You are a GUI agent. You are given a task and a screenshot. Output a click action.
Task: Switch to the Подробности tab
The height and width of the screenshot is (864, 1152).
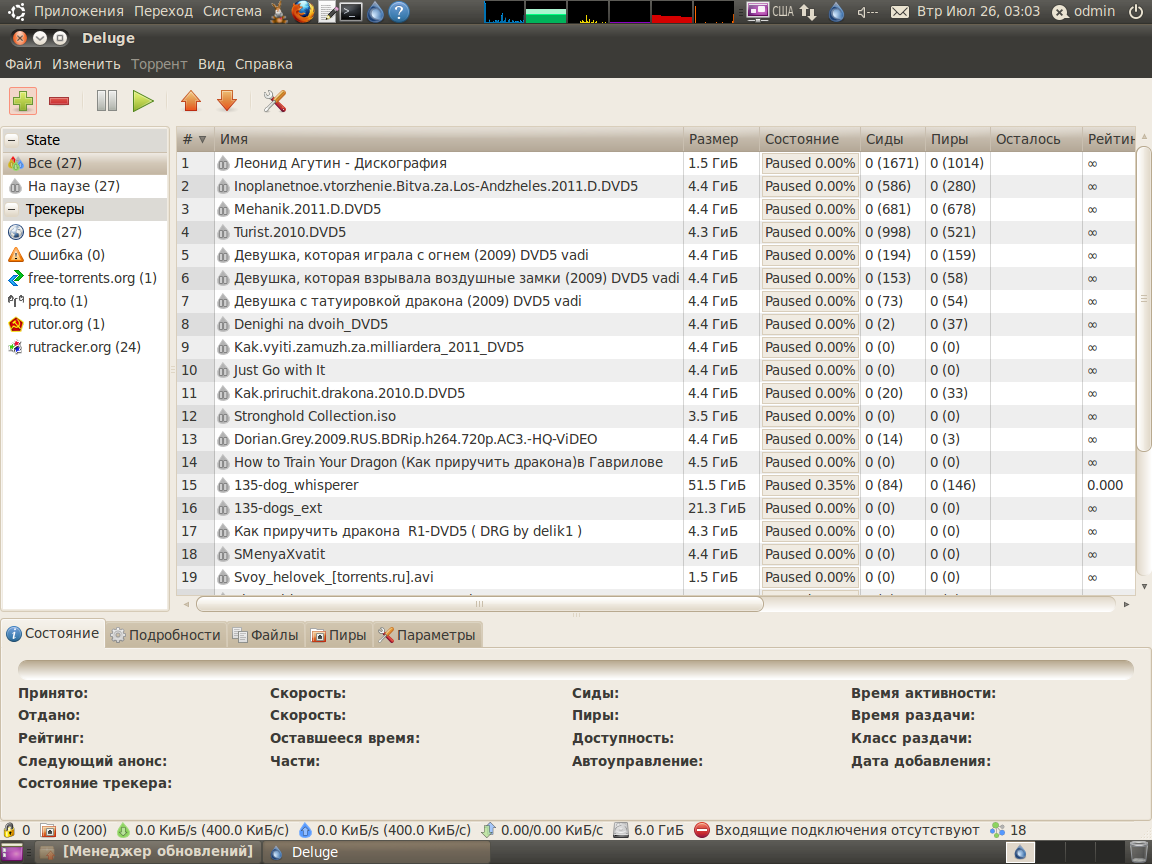tap(166, 635)
